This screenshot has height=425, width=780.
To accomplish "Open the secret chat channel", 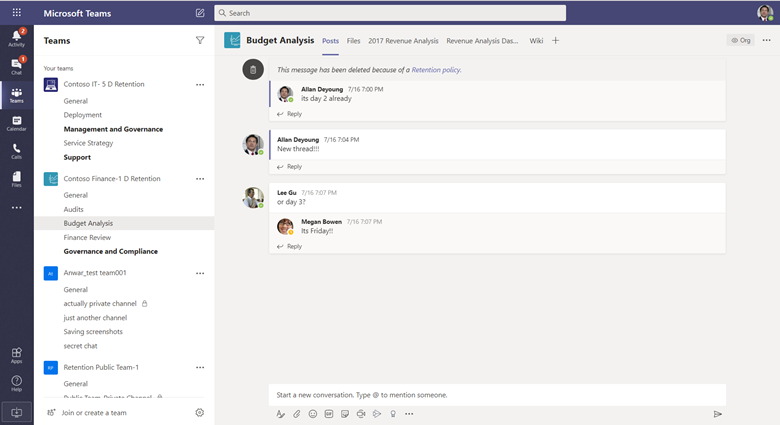I will point(80,346).
